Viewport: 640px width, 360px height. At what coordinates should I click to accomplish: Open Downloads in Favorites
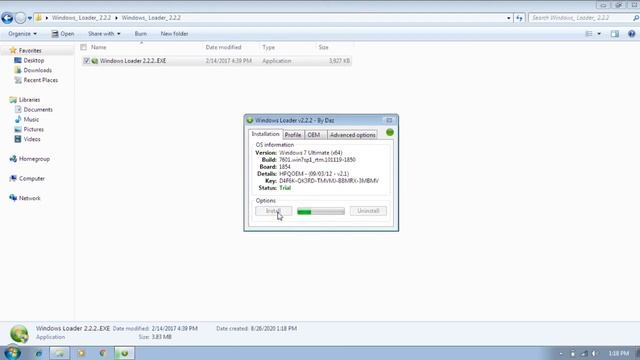(38, 70)
